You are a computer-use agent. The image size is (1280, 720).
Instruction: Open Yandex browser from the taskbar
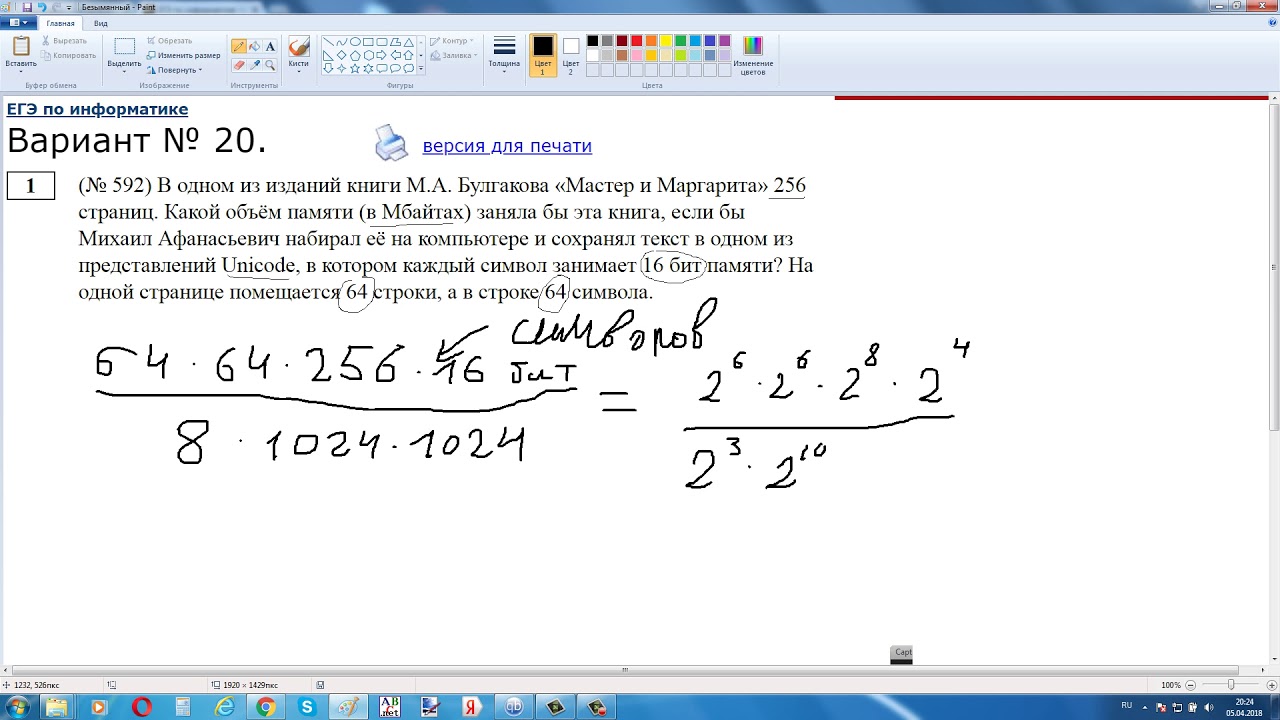[472, 707]
